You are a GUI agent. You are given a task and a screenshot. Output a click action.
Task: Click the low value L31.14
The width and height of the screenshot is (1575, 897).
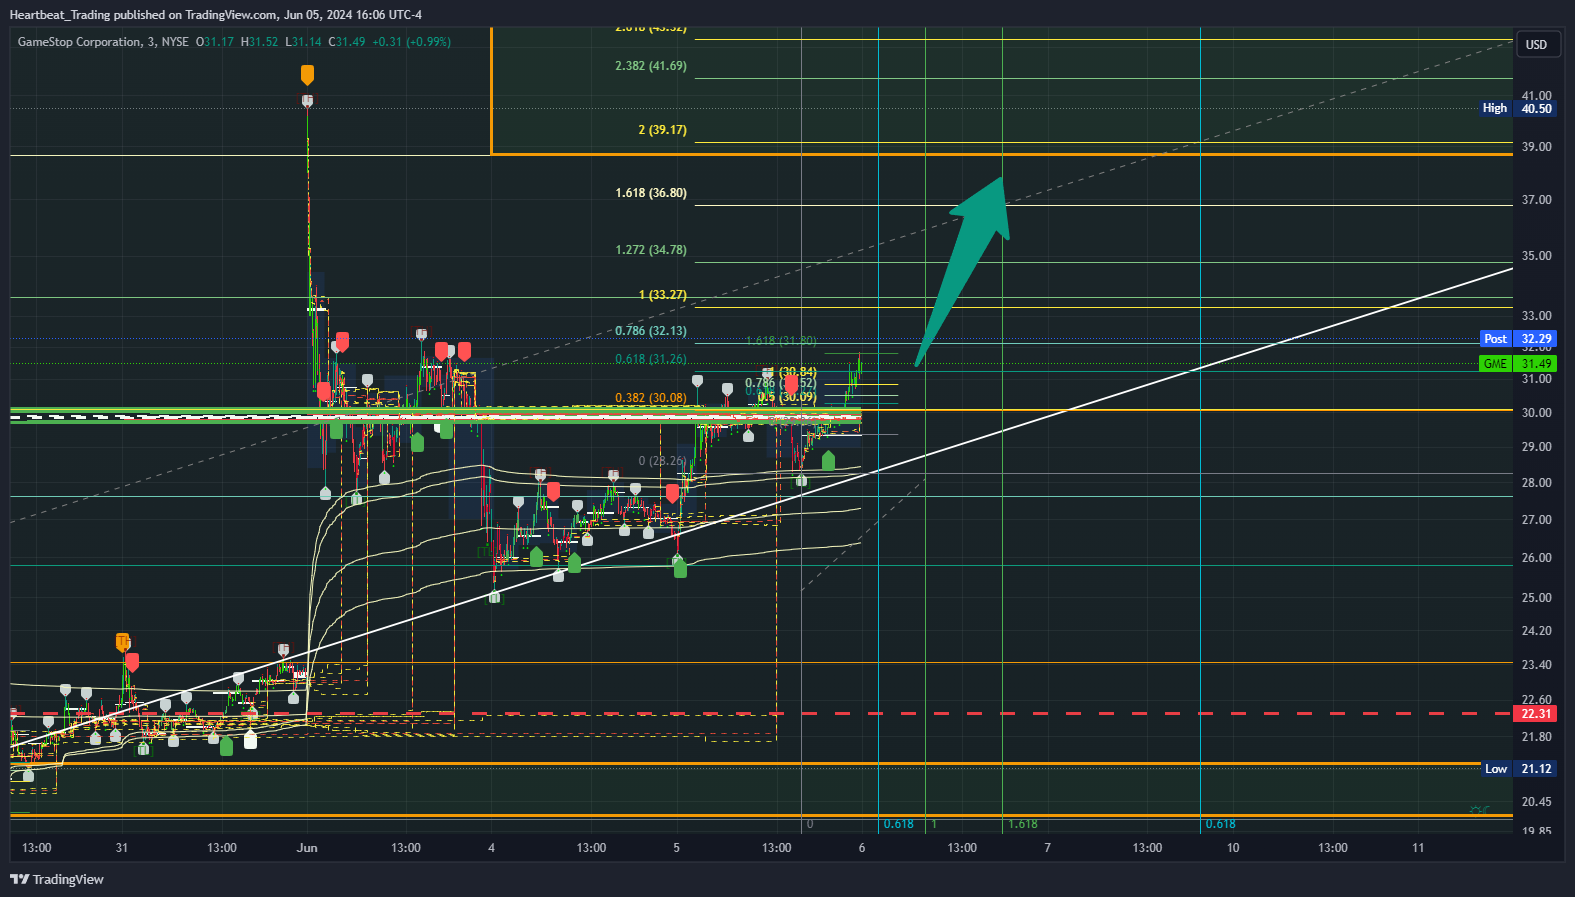303,42
